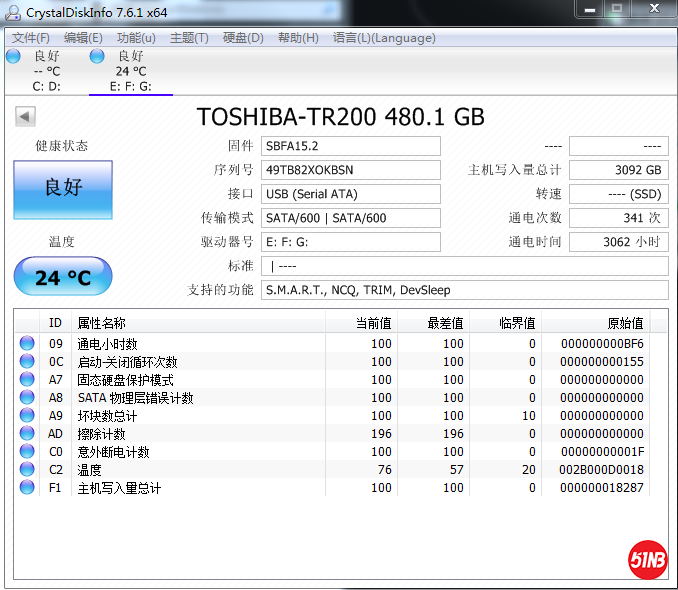
Task: Click raw value 002B000D0018
Action: [601, 470]
